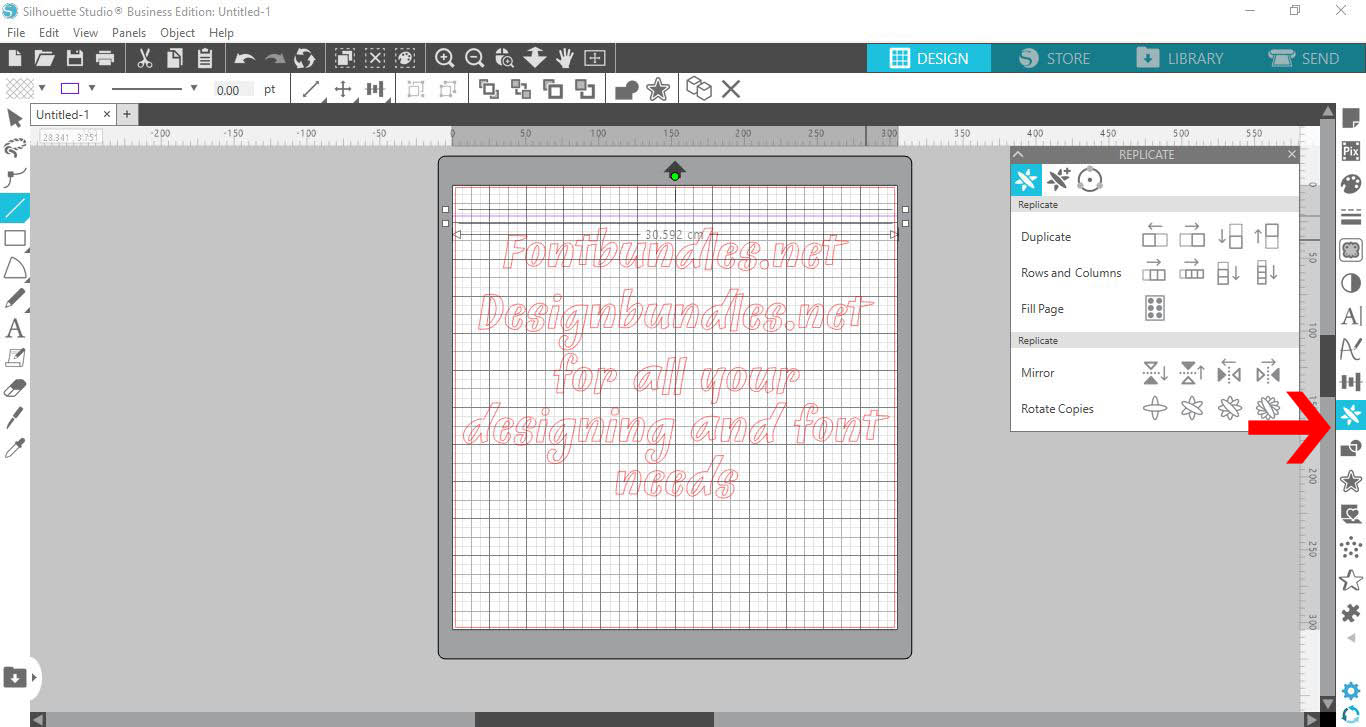Click Duplicate Below icon
The image size is (1366, 727).
(1230, 236)
